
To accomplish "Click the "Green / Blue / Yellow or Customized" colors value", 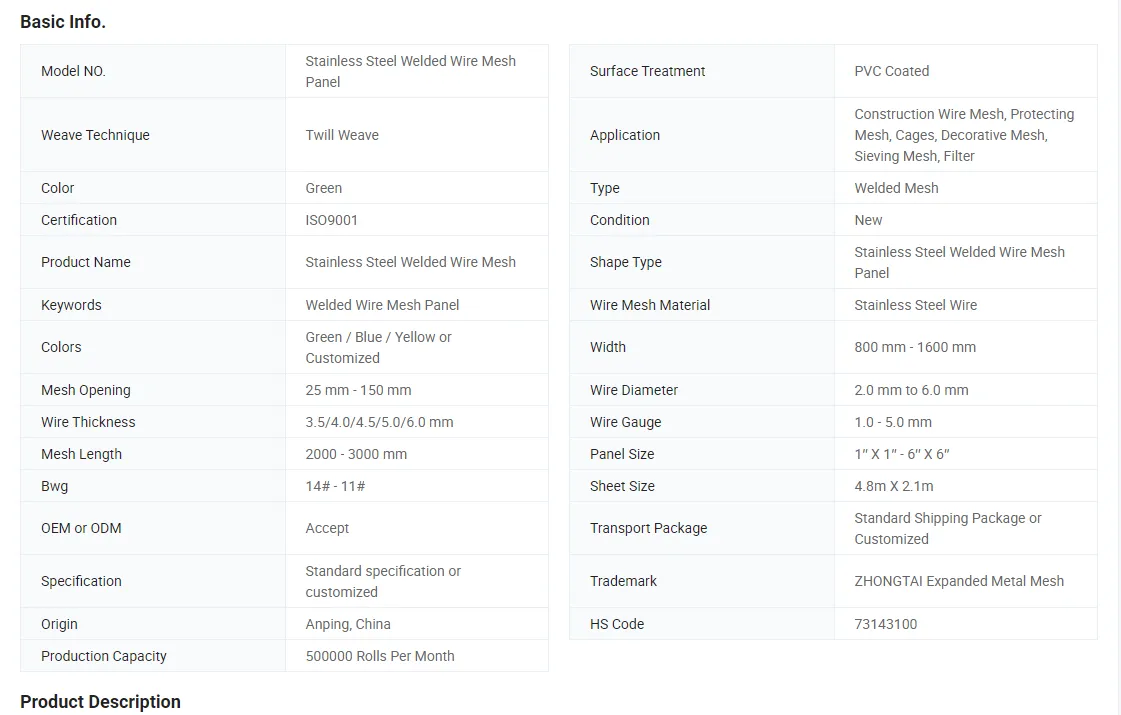I will pos(378,347).
